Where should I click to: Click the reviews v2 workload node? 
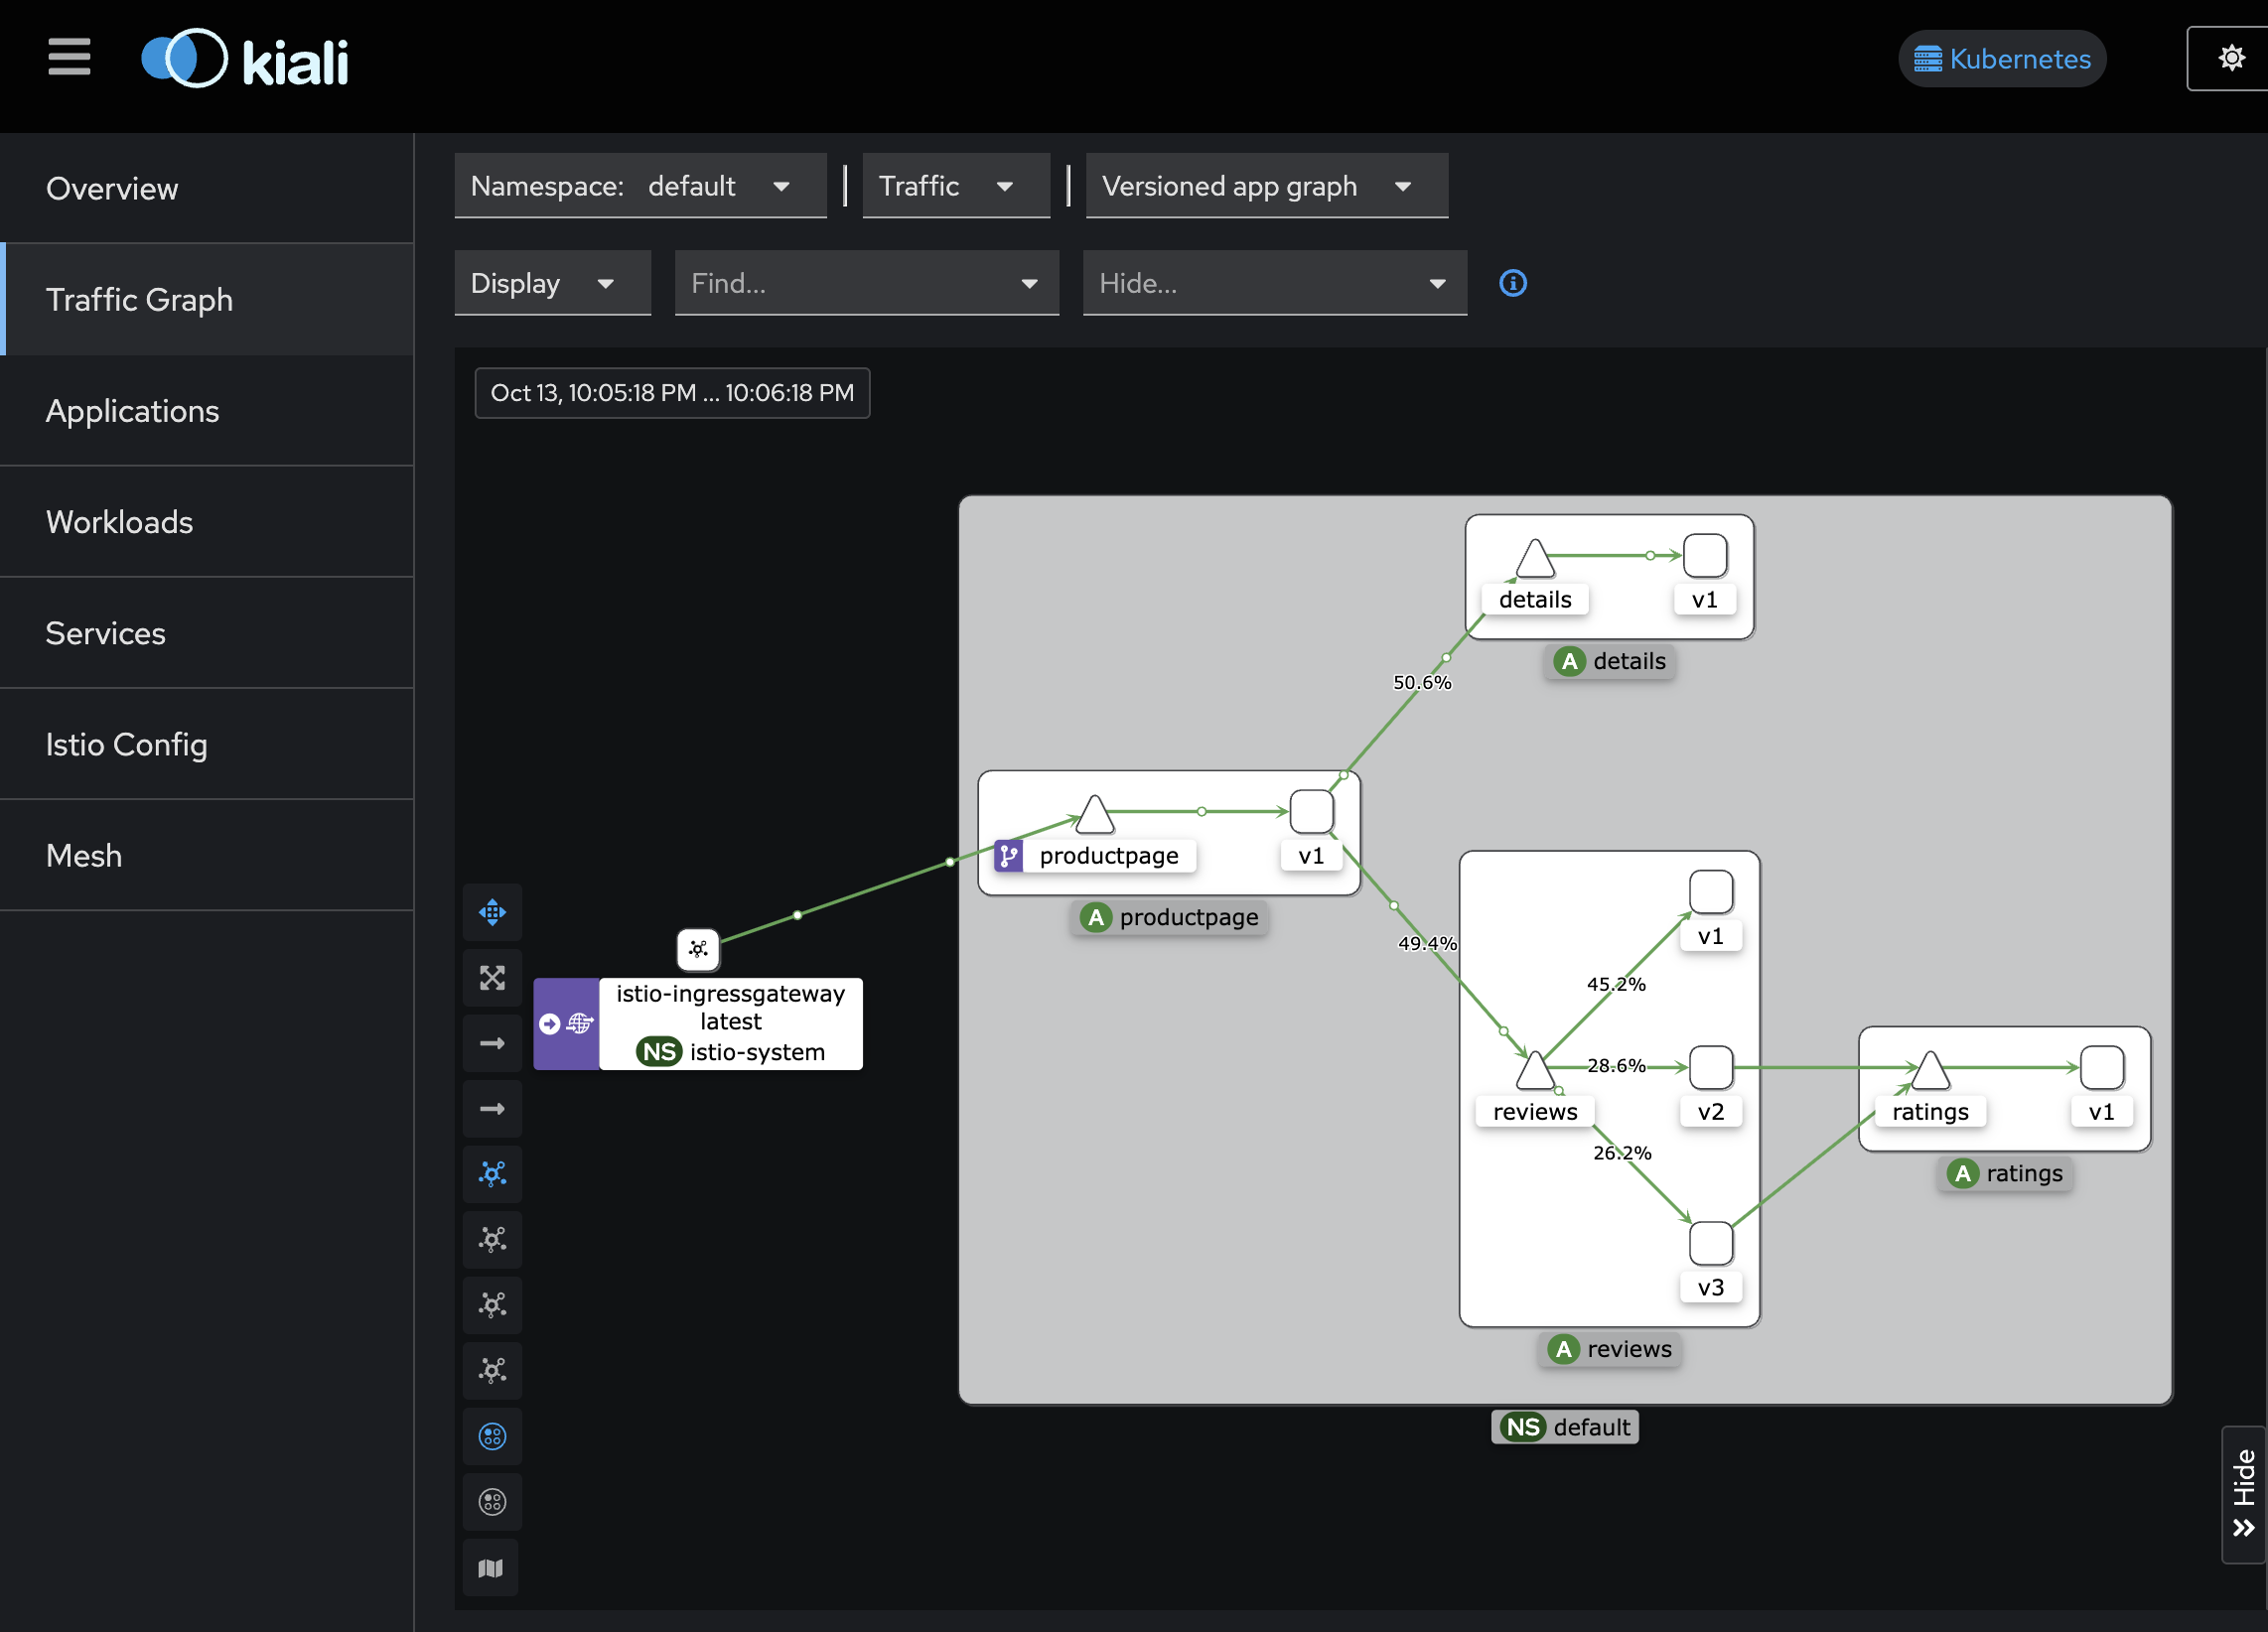click(x=1710, y=1067)
